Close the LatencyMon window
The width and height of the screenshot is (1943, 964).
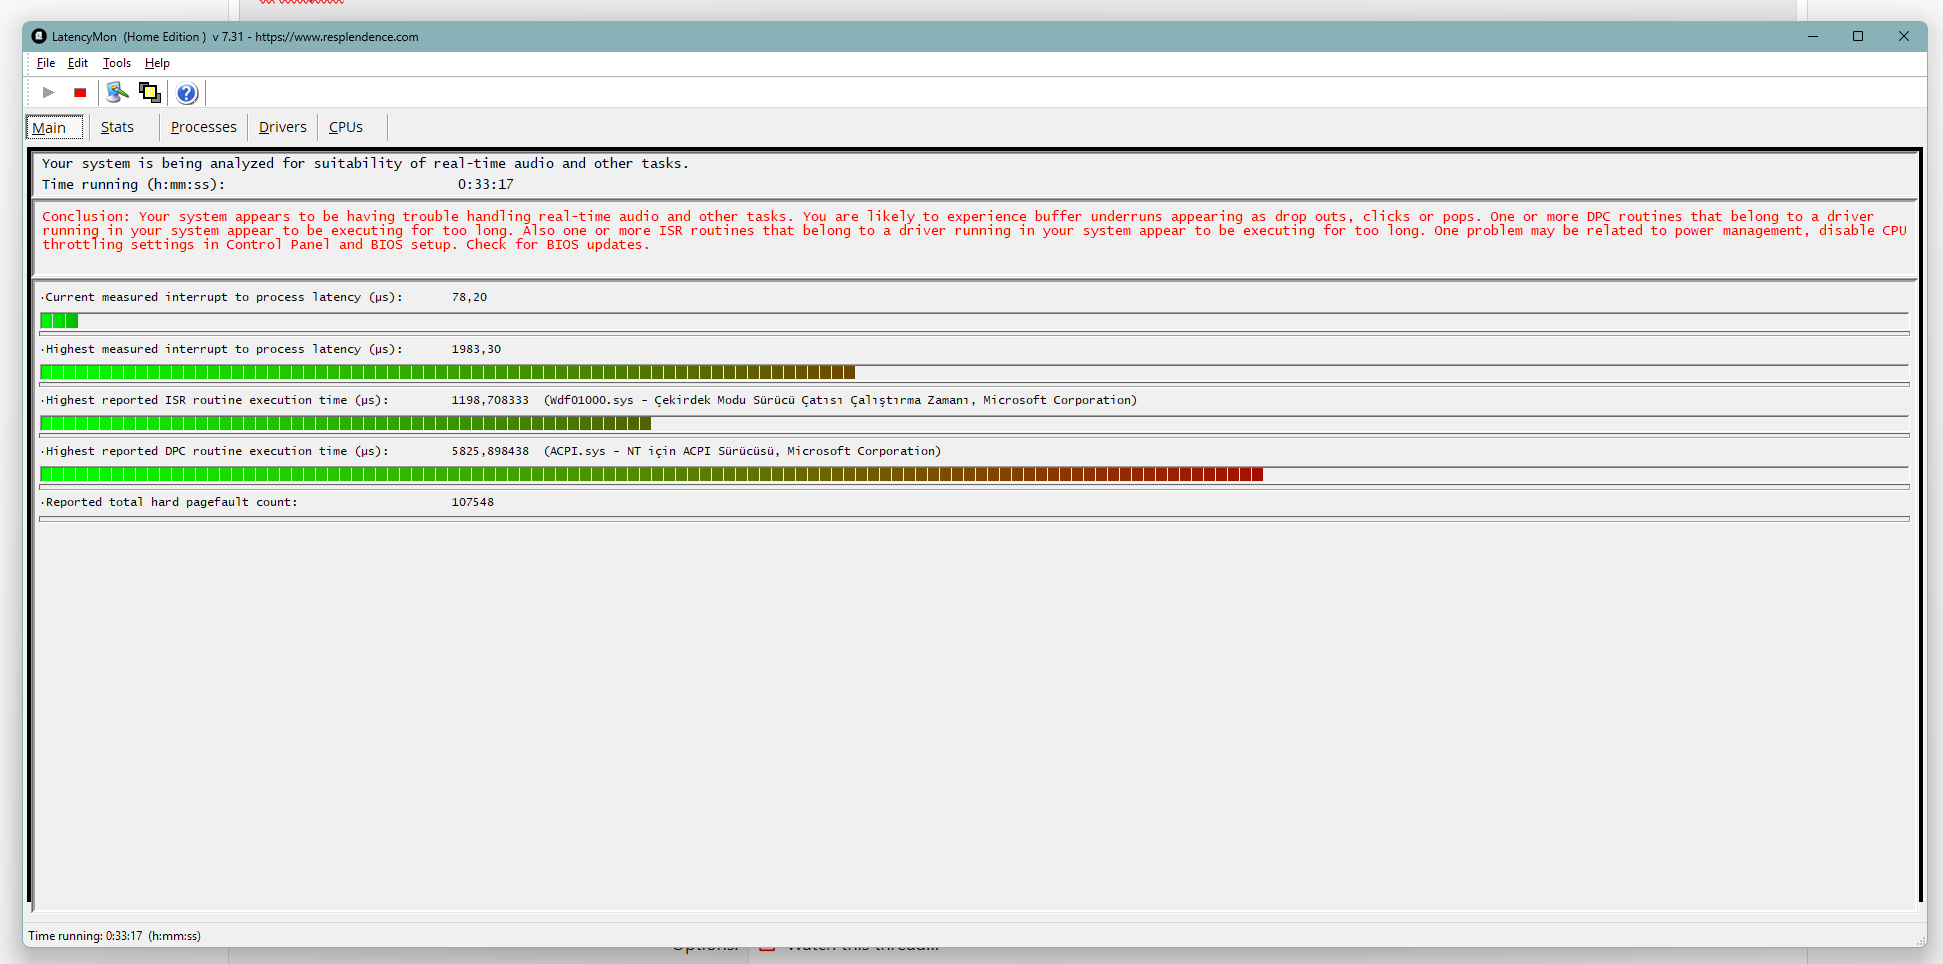[x=1904, y=37]
